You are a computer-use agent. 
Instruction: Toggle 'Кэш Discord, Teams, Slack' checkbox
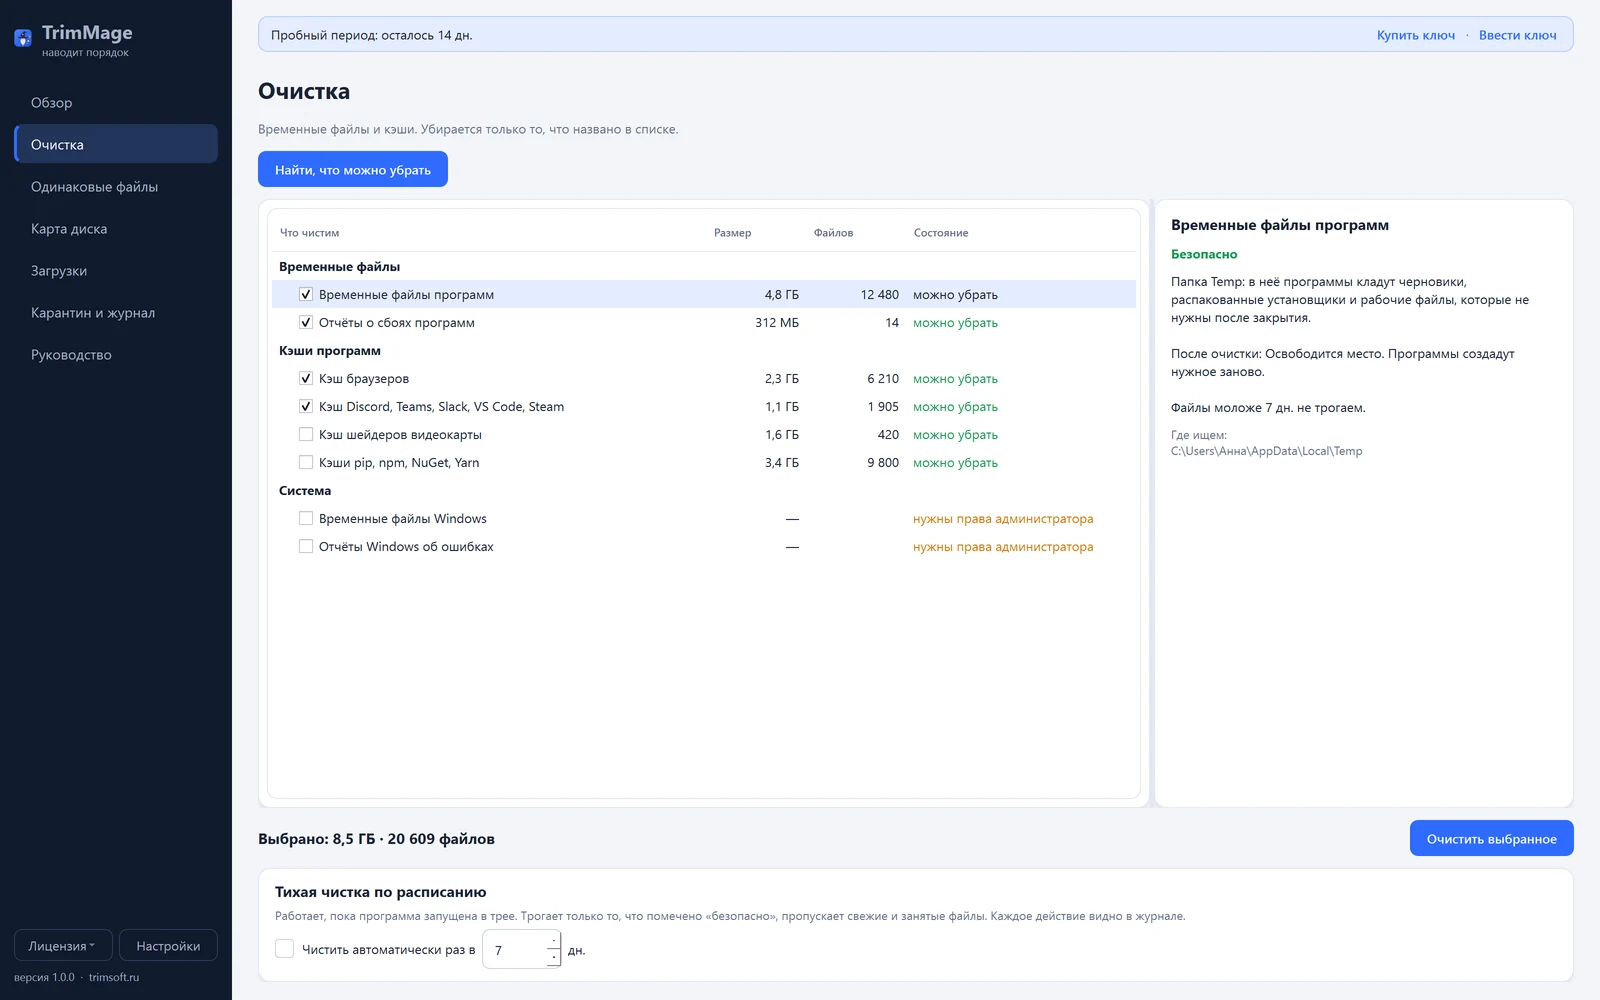[306, 407]
